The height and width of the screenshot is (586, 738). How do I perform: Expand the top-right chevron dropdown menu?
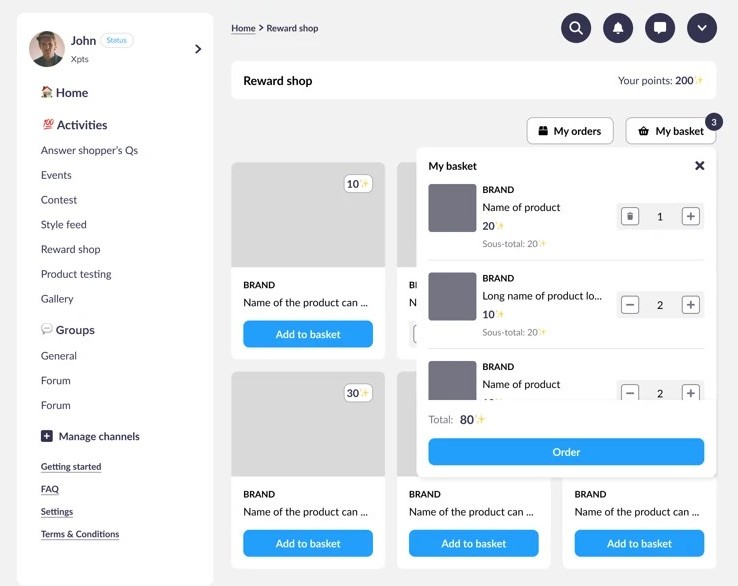point(702,28)
